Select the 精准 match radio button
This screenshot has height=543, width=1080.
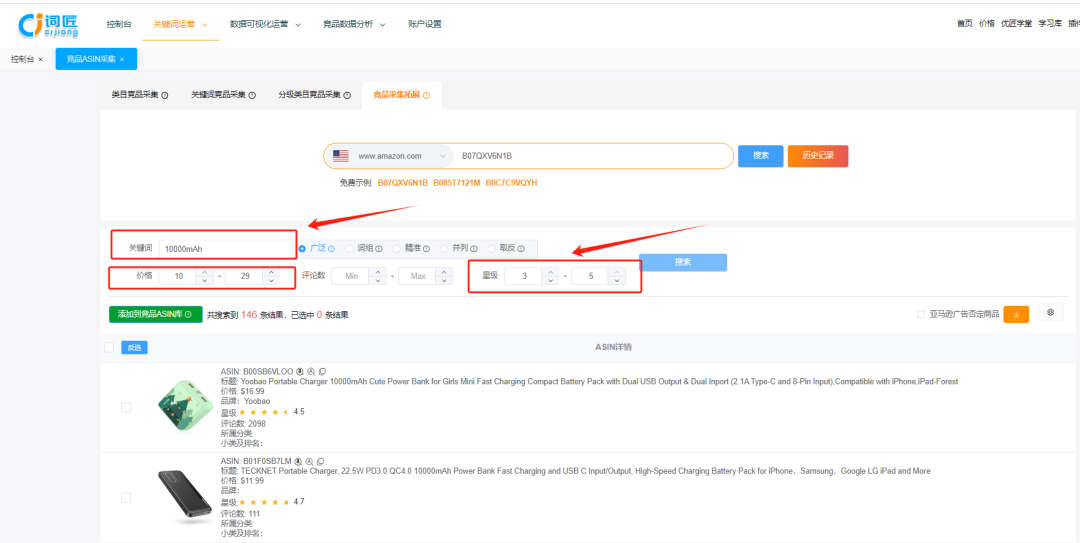click(397, 248)
